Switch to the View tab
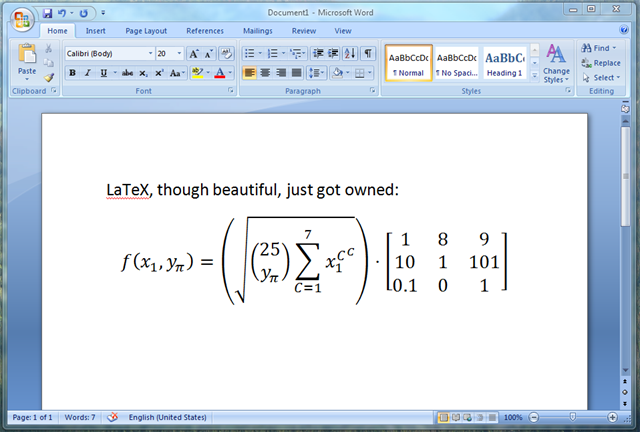This screenshot has width=640, height=432. click(343, 31)
